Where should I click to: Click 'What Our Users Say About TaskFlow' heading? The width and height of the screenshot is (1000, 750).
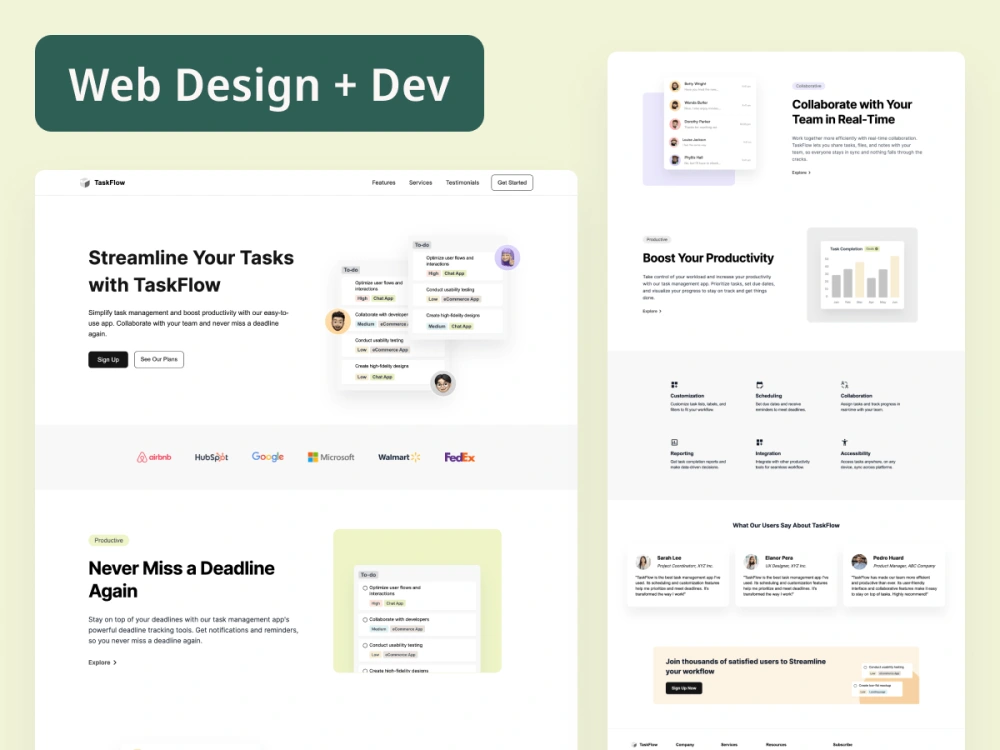click(786, 526)
